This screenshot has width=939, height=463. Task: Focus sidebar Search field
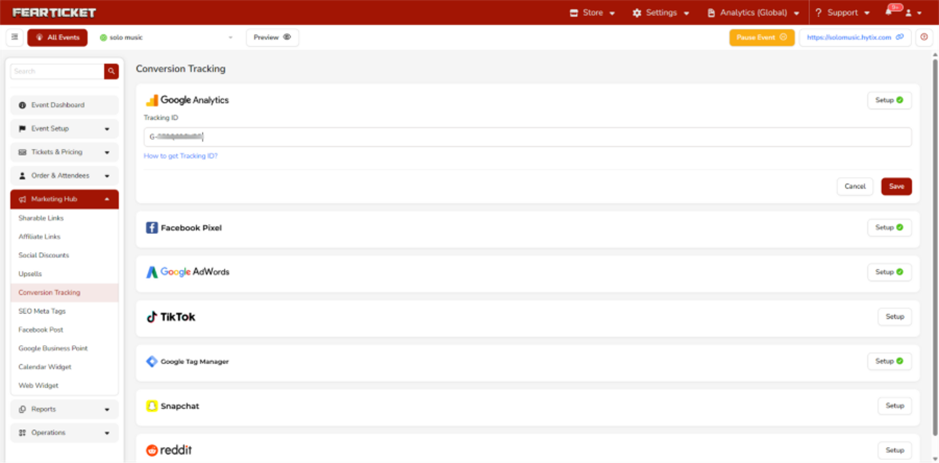57,71
